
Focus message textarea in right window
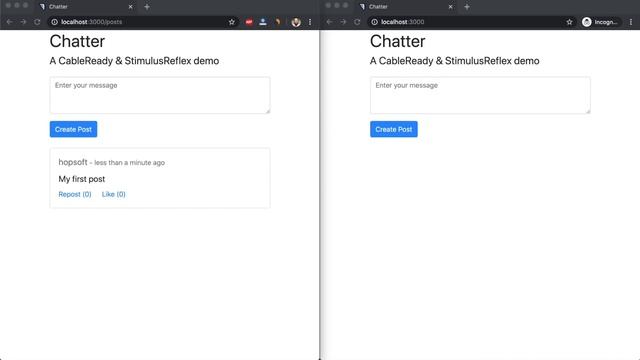[x=480, y=95]
